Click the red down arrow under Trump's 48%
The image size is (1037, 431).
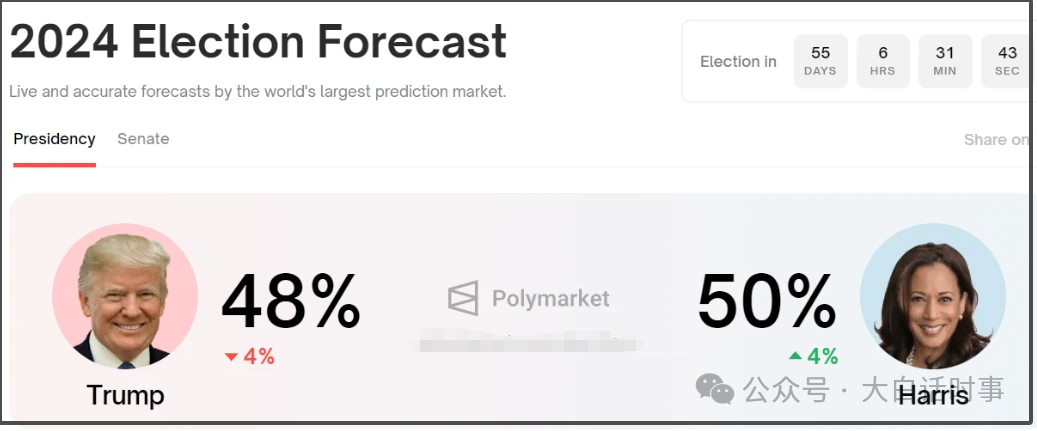tap(232, 357)
